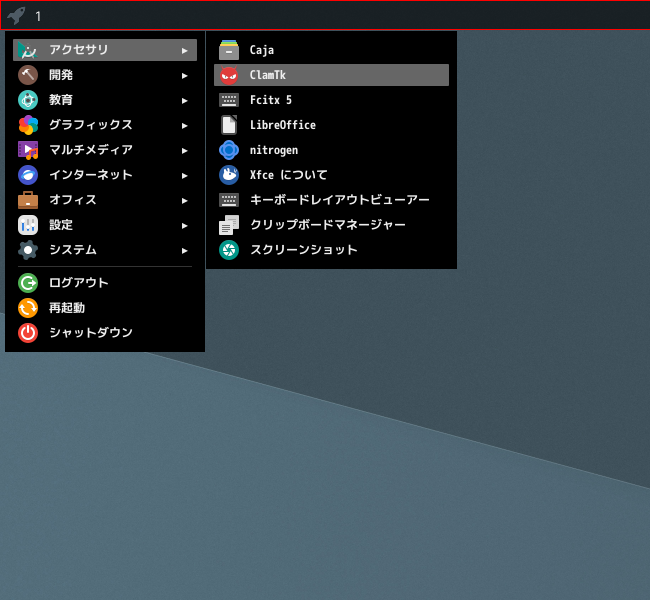The image size is (650, 600).
Task: Open the システム menu category
Action: (x=105, y=250)
